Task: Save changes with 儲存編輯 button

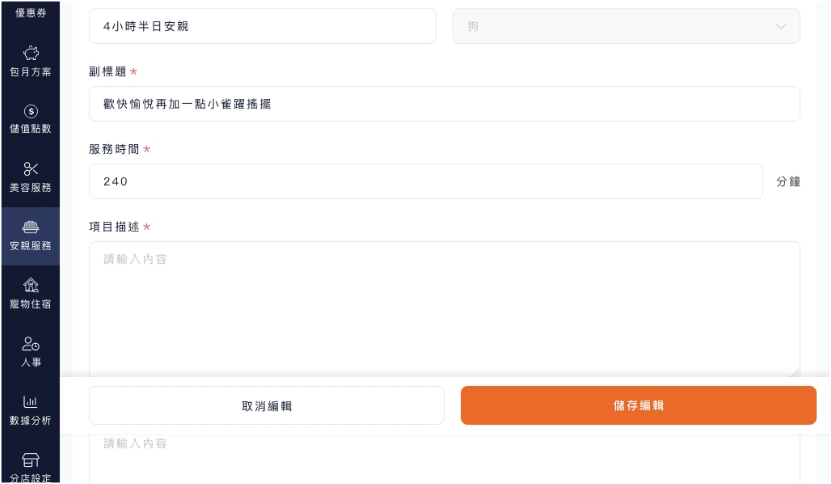Action: tap(638, 406)
